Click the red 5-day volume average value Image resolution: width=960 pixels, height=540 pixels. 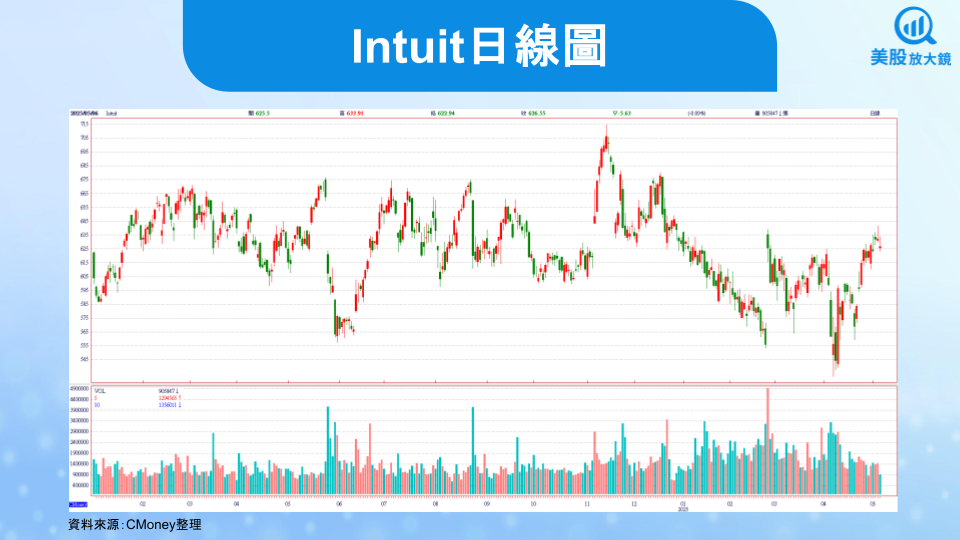[170, 398]
